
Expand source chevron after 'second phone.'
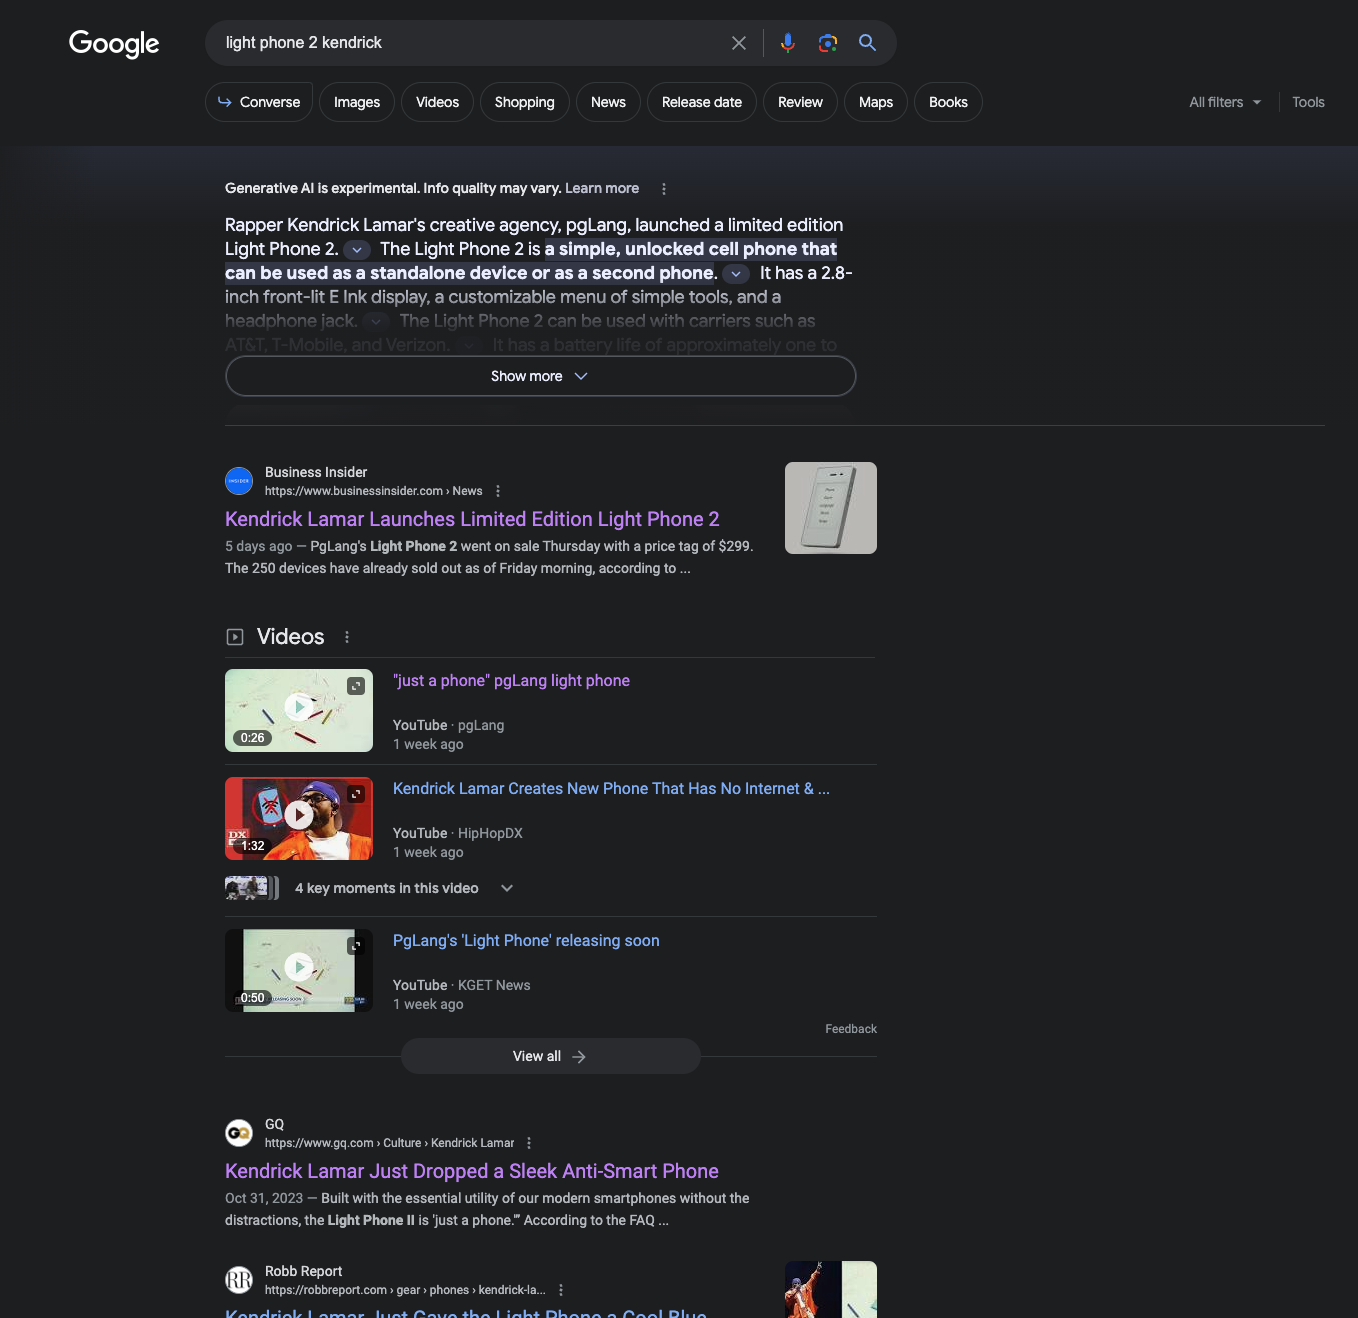click(x=736, y=274)
